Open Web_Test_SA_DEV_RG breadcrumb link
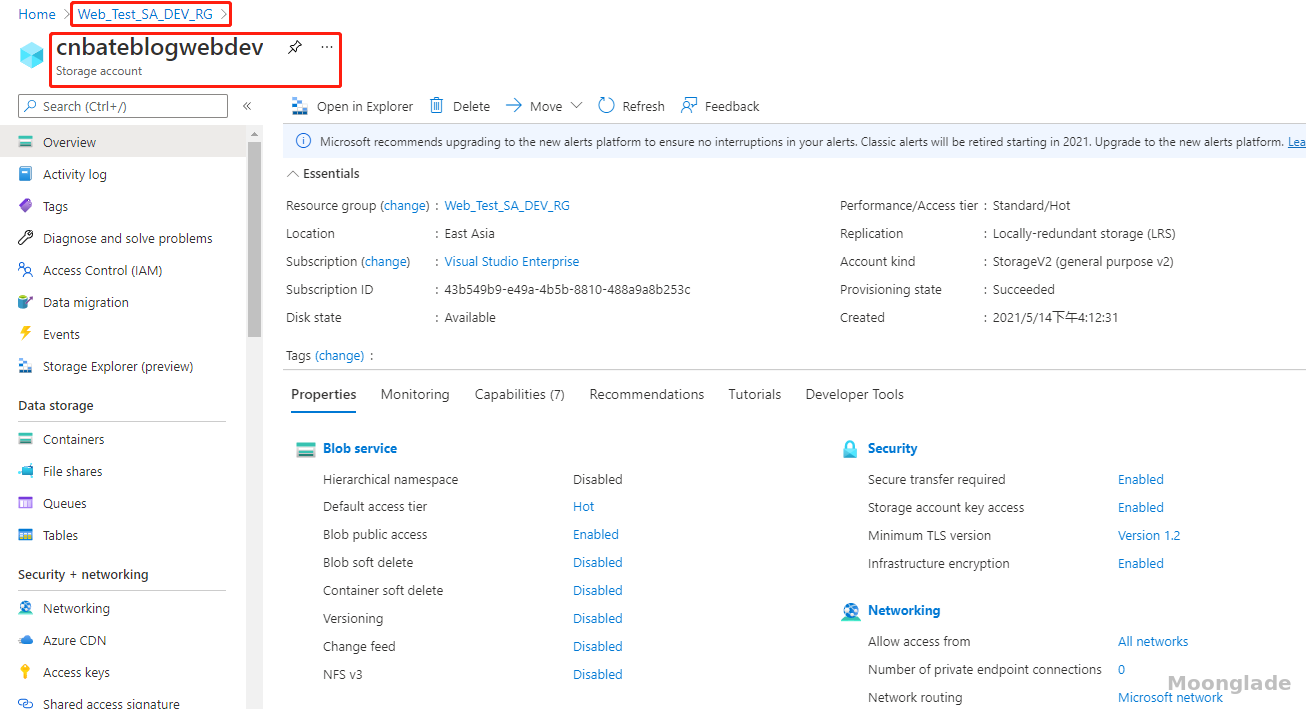Screen dimensions: 1306x709 pyautogui.click(x=145, y=14)
